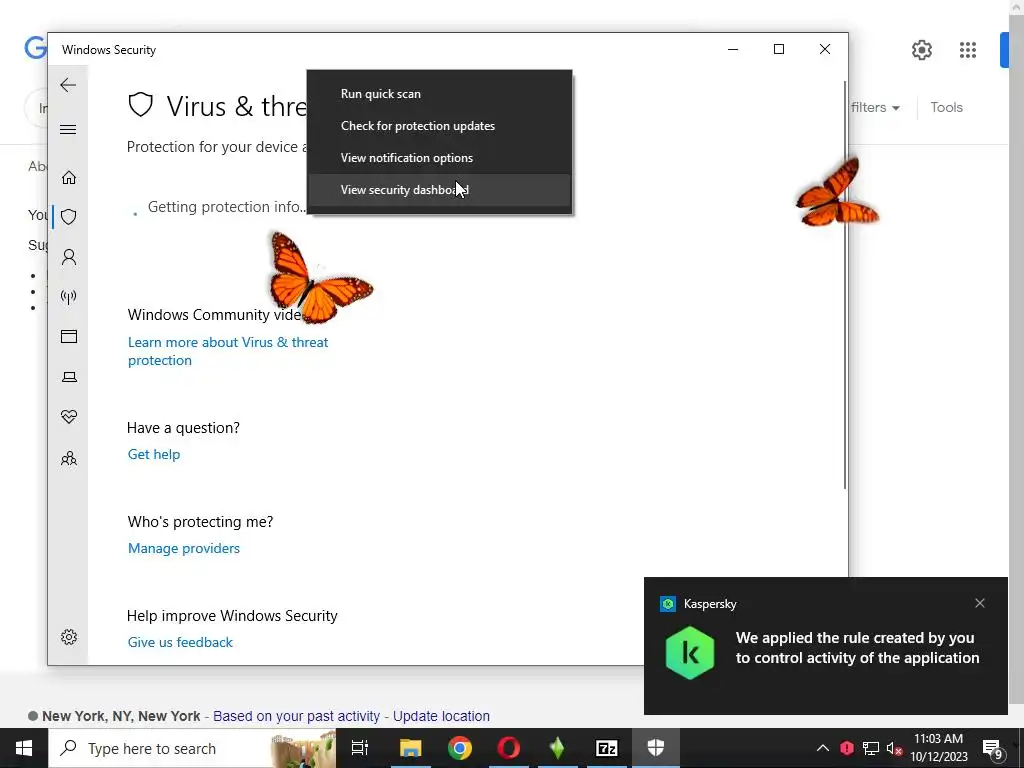The image size is (1024, 768).
Task: Open the Action Center notifications icon
Action: coord(993,749)
